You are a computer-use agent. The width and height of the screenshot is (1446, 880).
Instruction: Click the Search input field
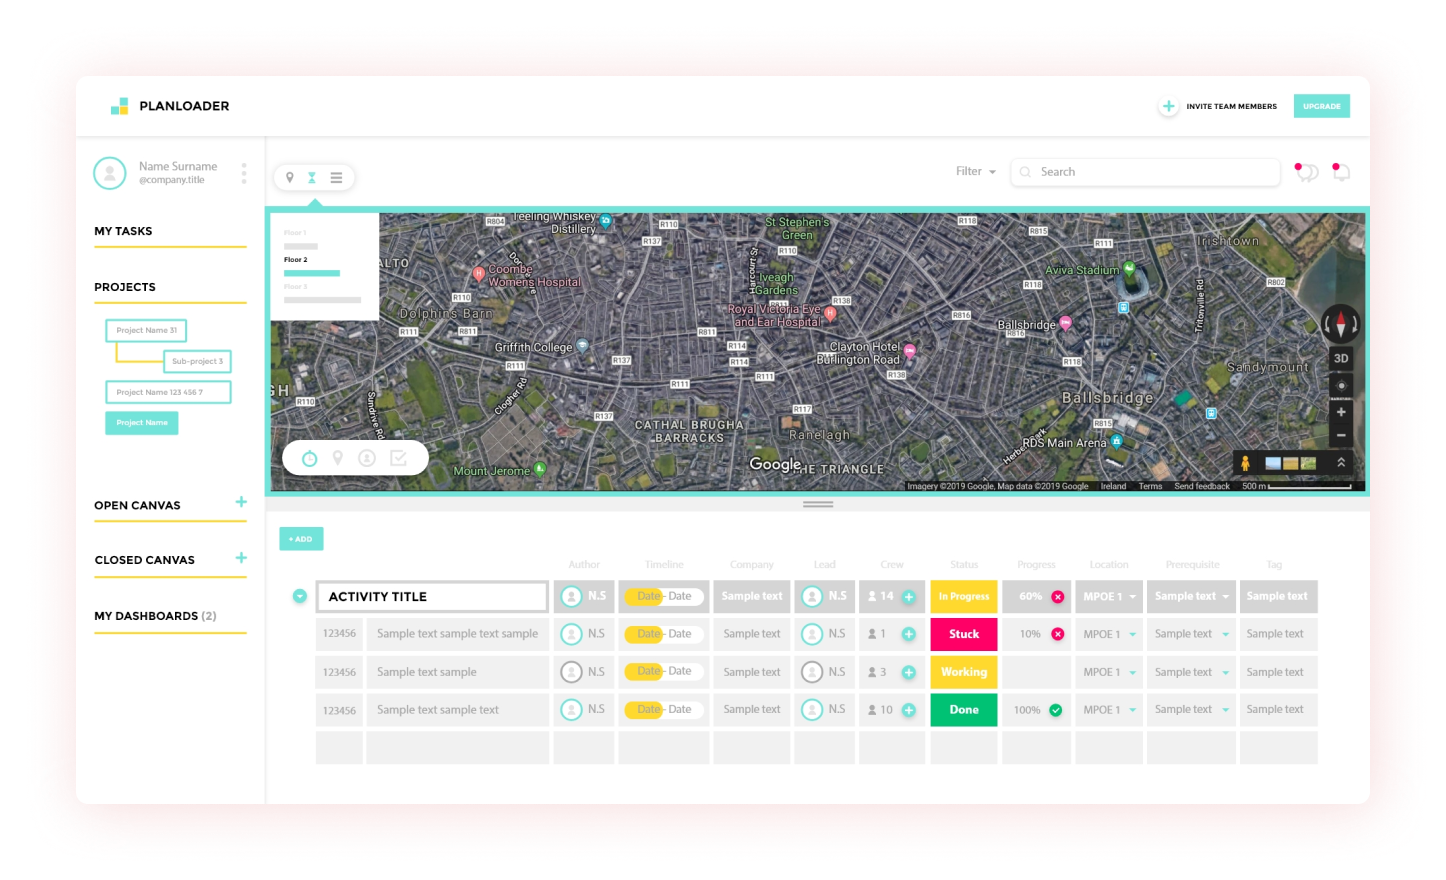click(1145, 172)
